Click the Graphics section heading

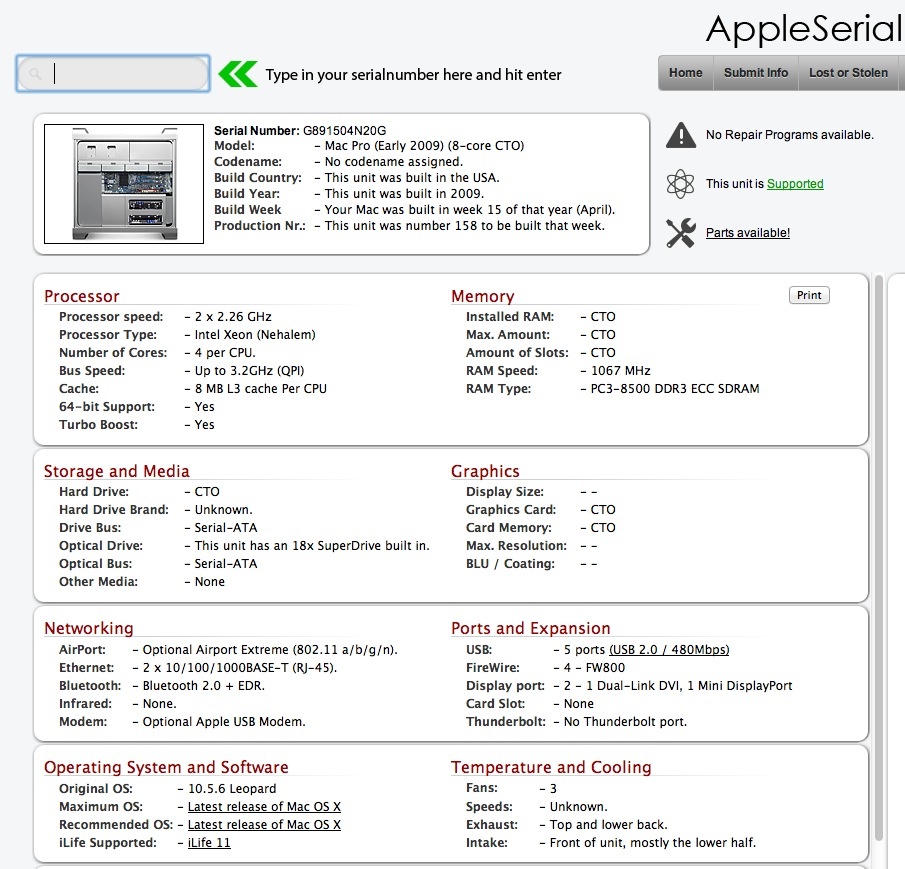pyautogui.click(x=485, y=471)
